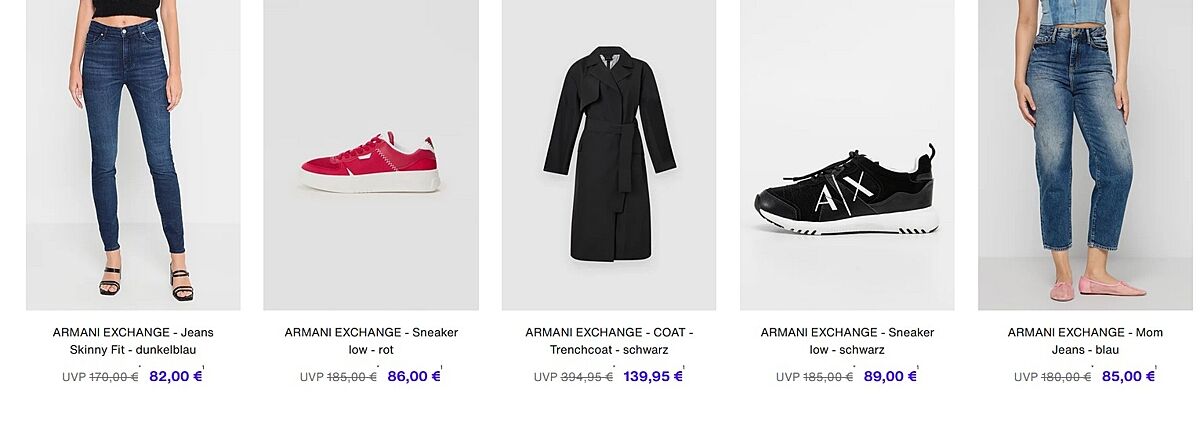Click the 89,00 € sale price
Screen dimensions: 1200x425
coord(889,377)
